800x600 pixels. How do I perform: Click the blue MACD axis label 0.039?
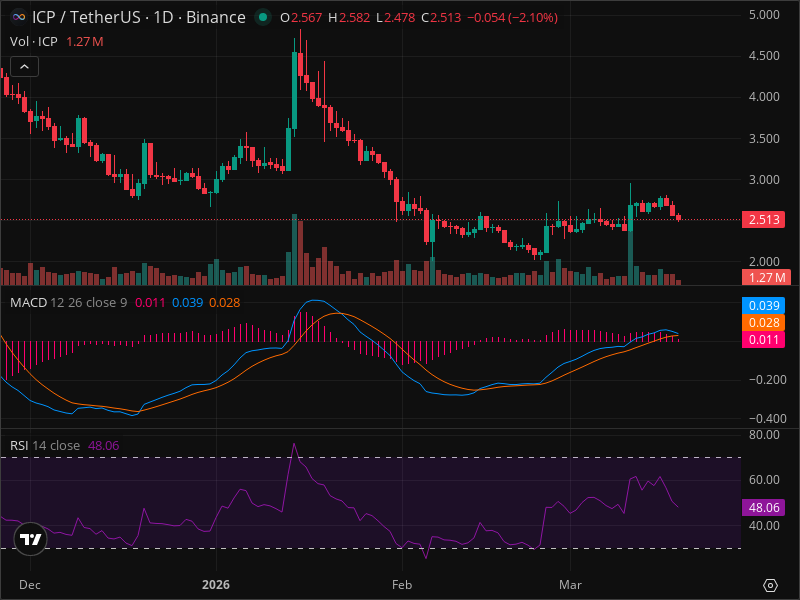pos(763,305)
